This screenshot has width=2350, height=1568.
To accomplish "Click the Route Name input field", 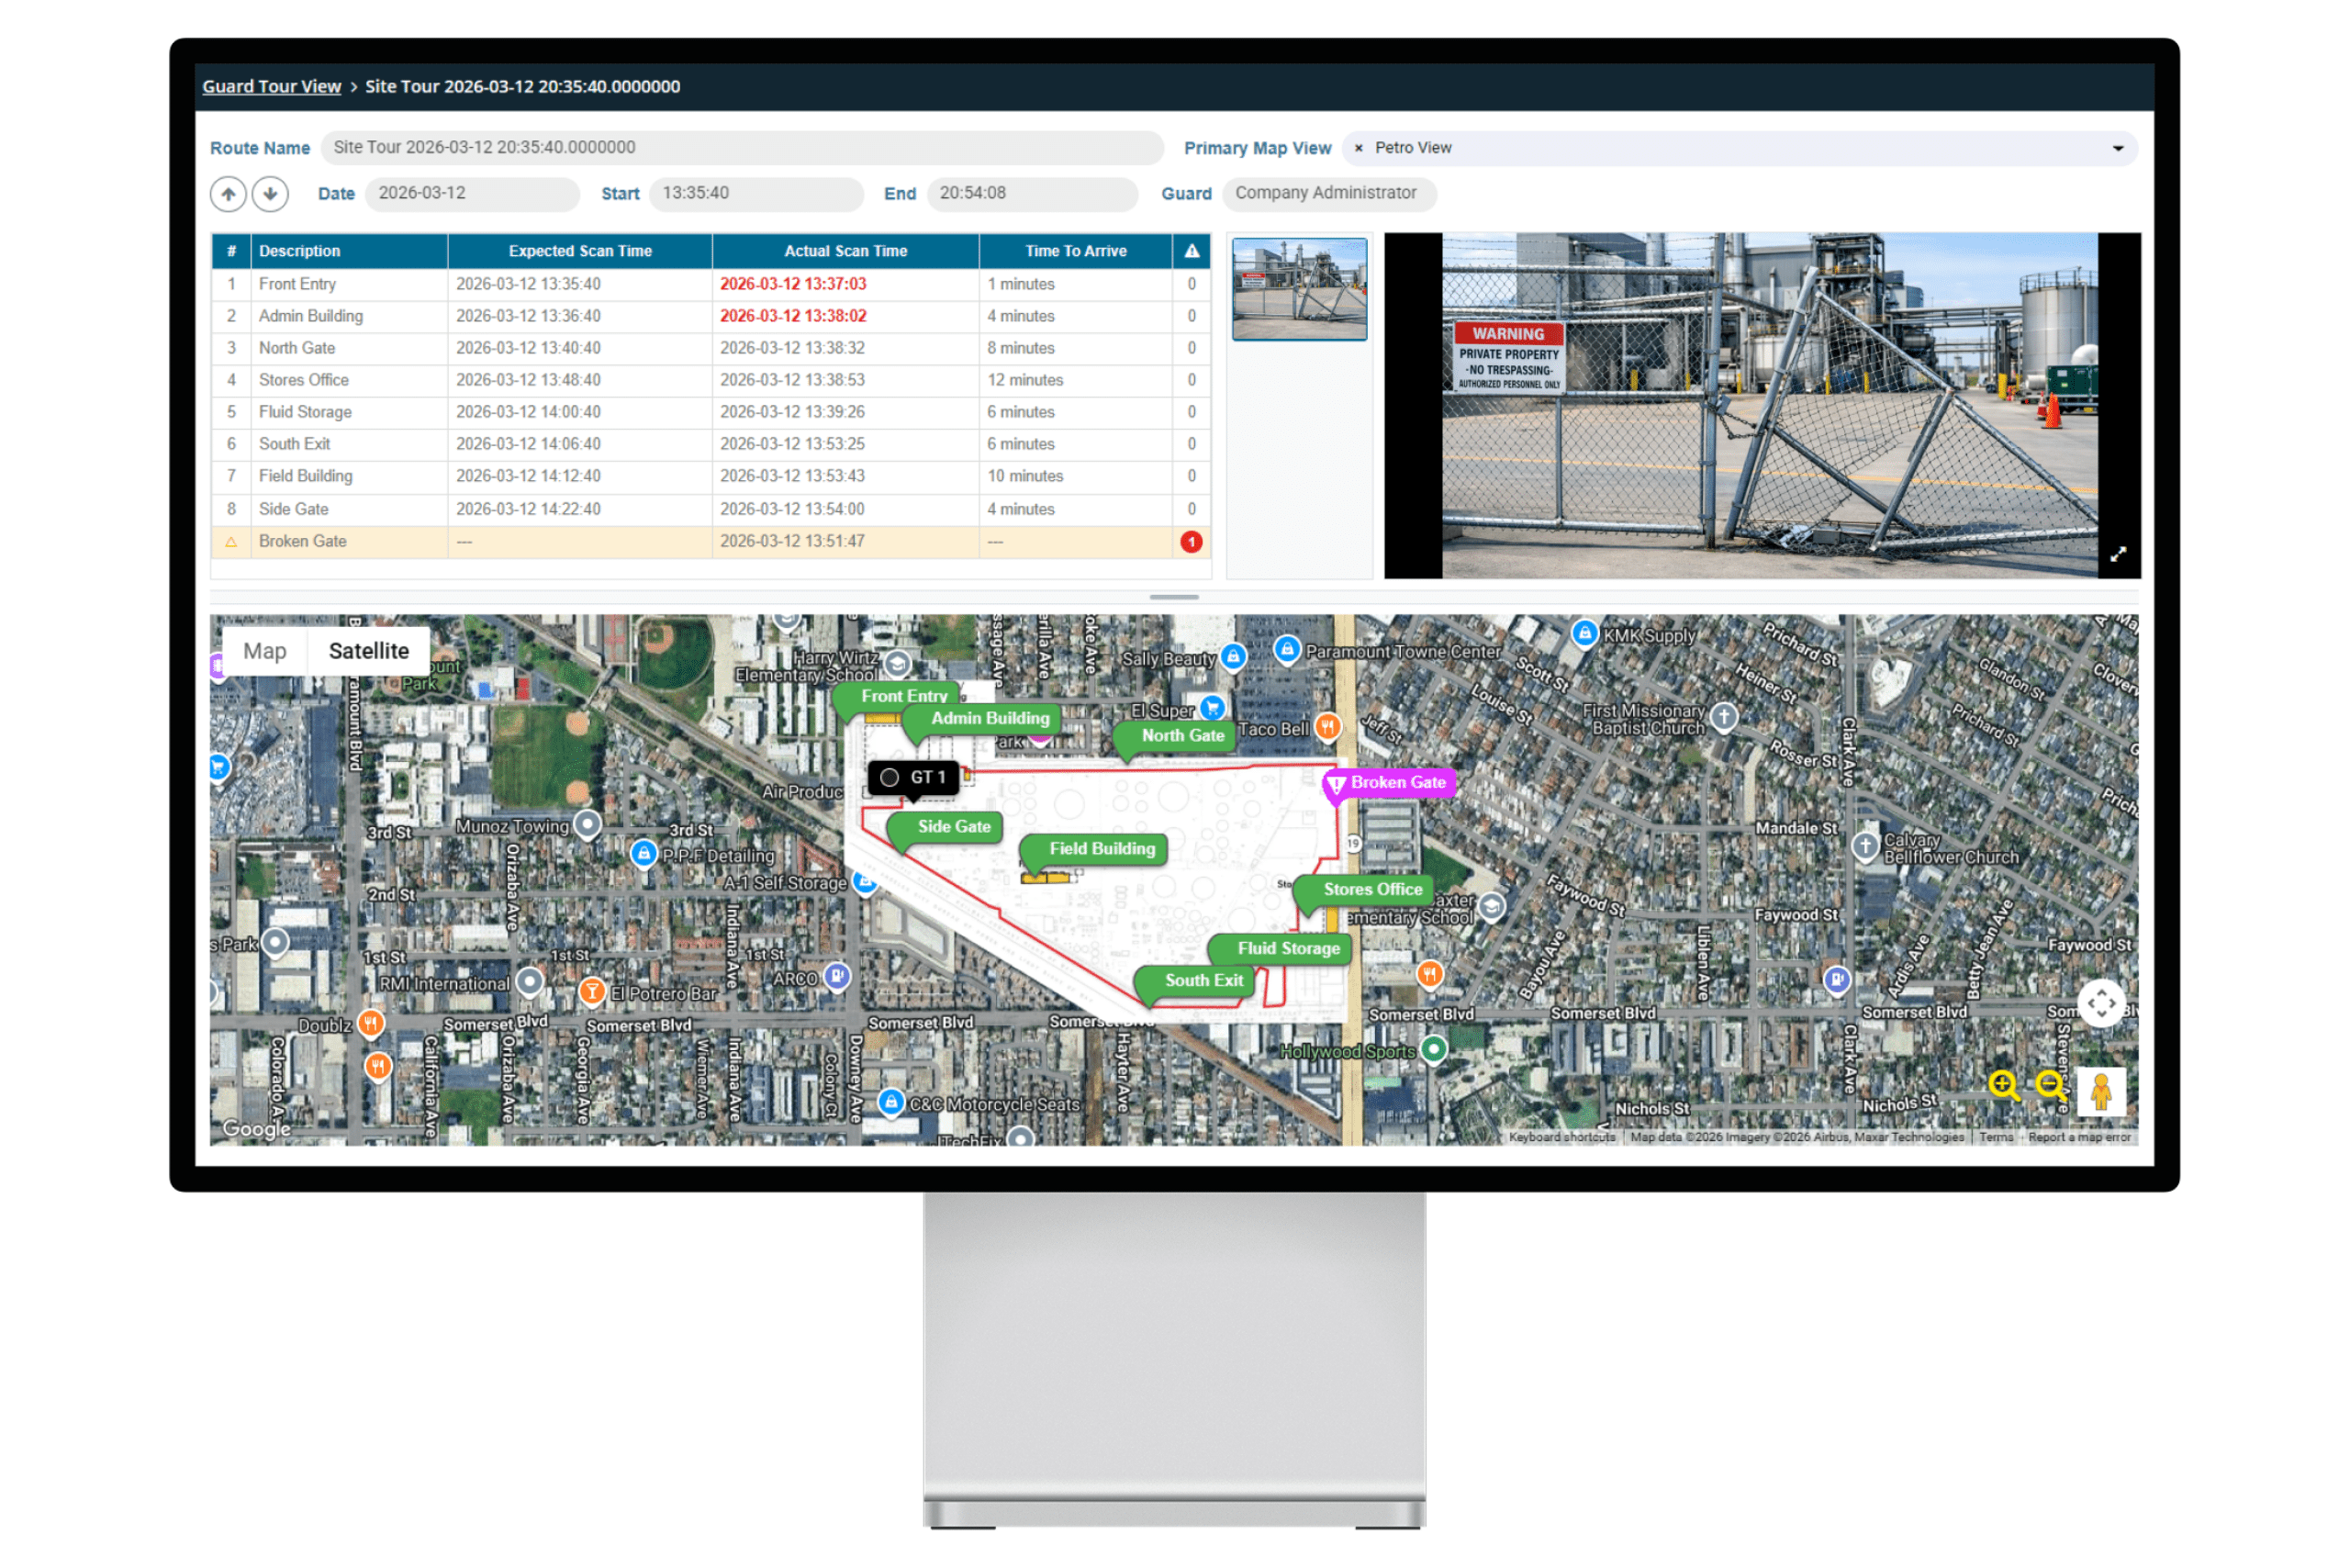I will 740,148.
